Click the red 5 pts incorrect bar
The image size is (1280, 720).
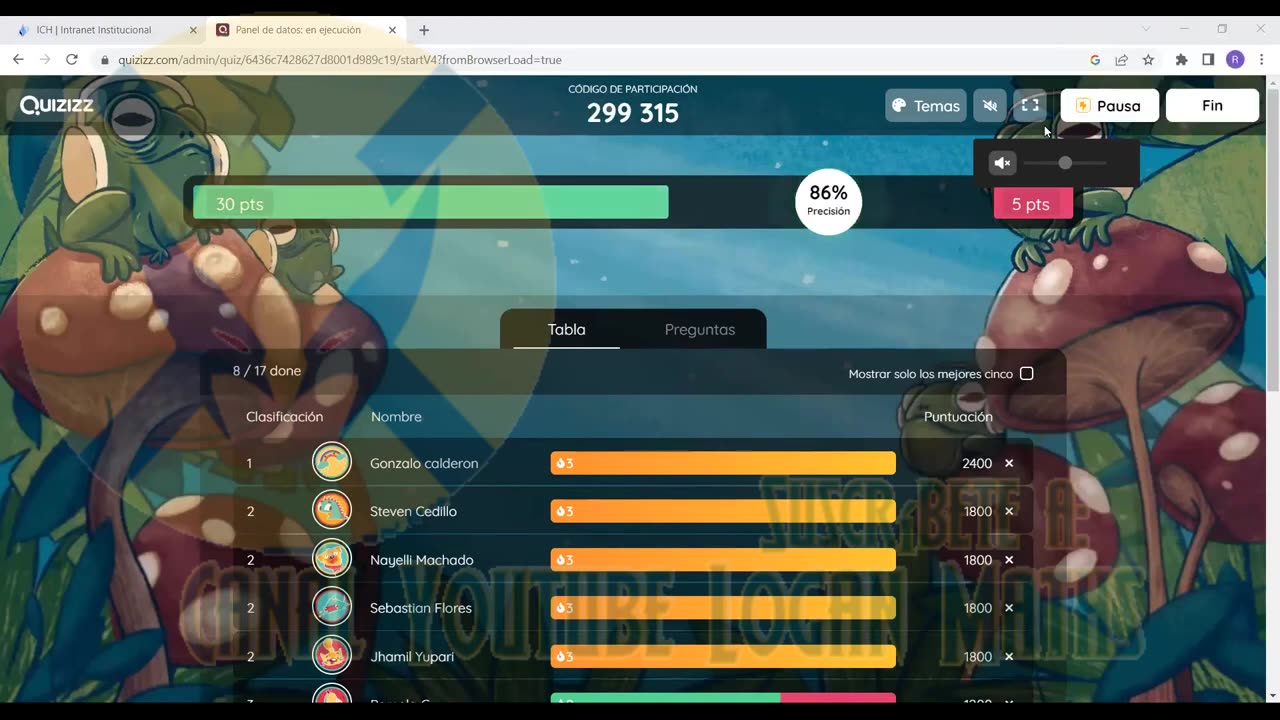1033,203
